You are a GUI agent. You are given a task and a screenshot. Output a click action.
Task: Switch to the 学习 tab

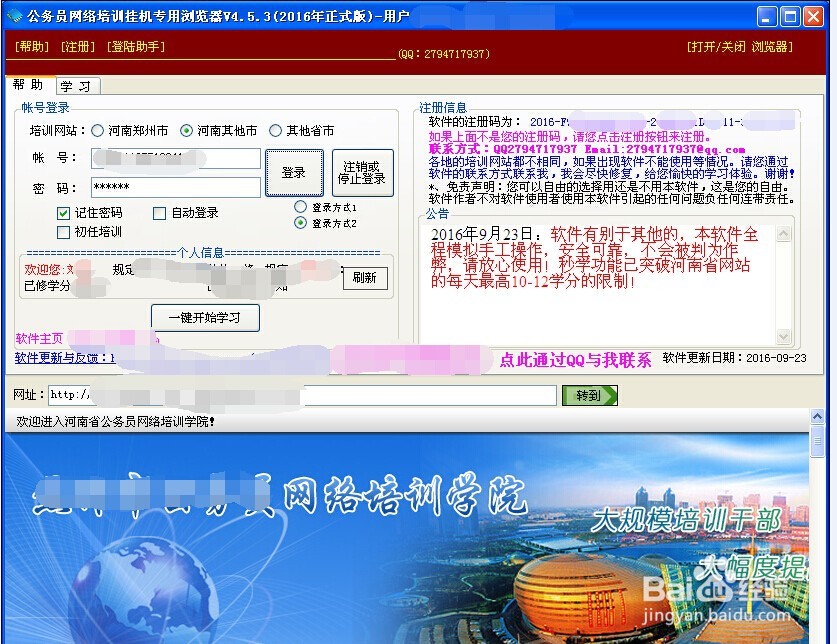click(x=77, y=86)
